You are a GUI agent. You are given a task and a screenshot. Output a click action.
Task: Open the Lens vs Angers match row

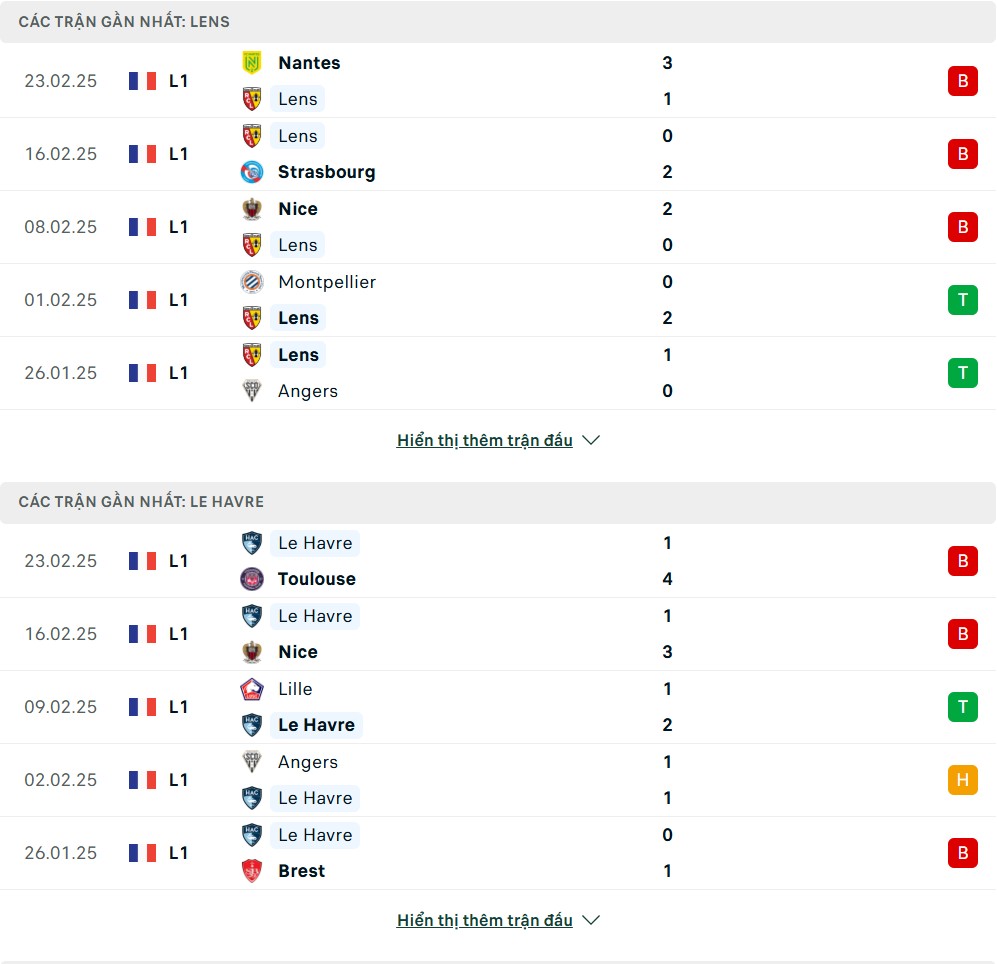click(498, 373)
